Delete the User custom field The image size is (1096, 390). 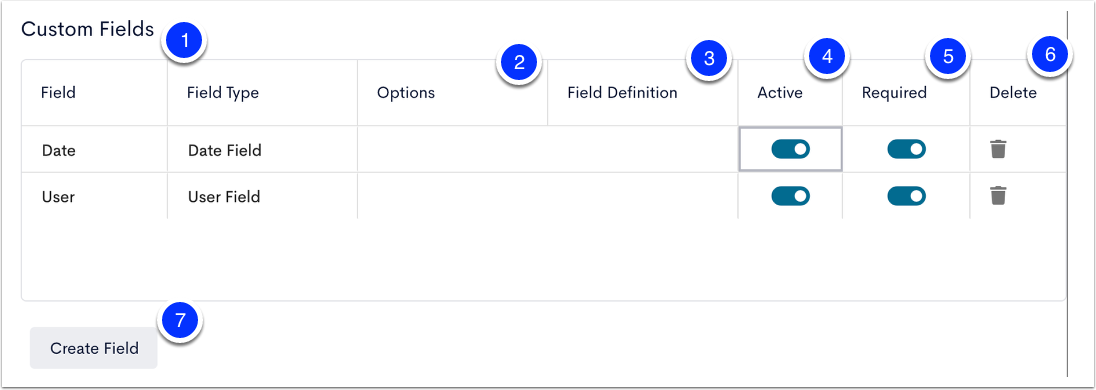pyautogui.click(x=998, y=196)
